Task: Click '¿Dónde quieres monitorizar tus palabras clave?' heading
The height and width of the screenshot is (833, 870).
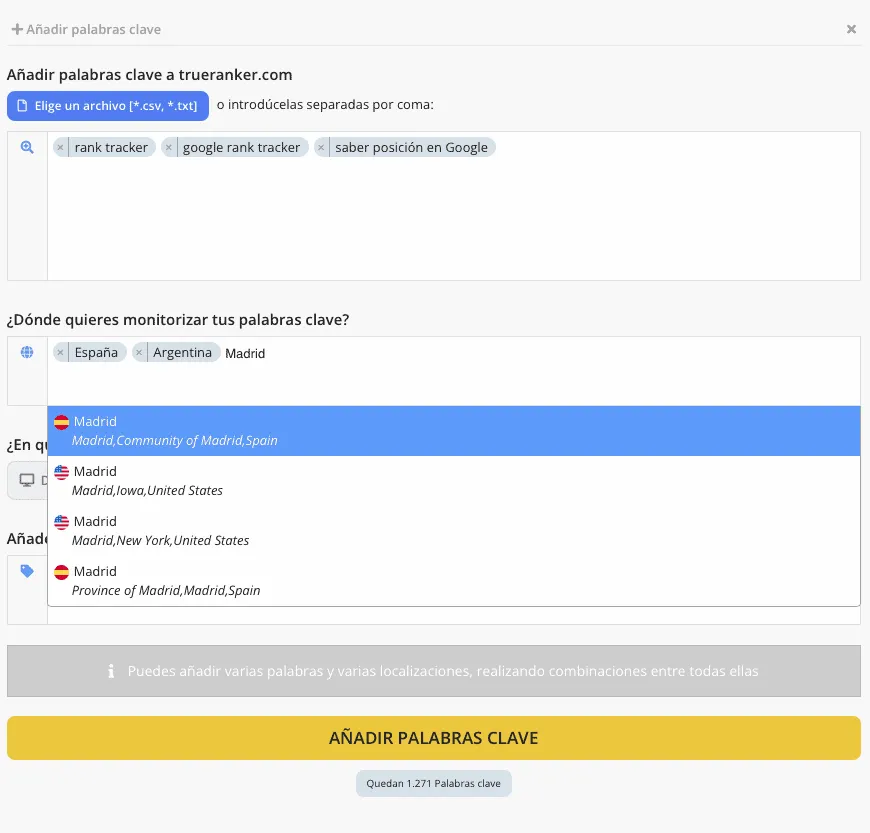Action: point(178,320)
